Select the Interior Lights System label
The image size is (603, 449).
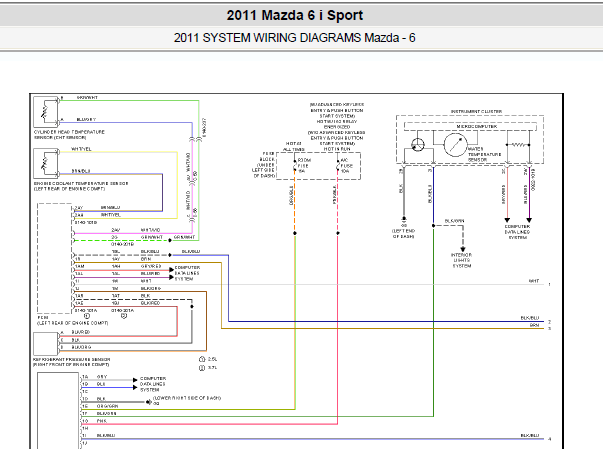[461, 260]
